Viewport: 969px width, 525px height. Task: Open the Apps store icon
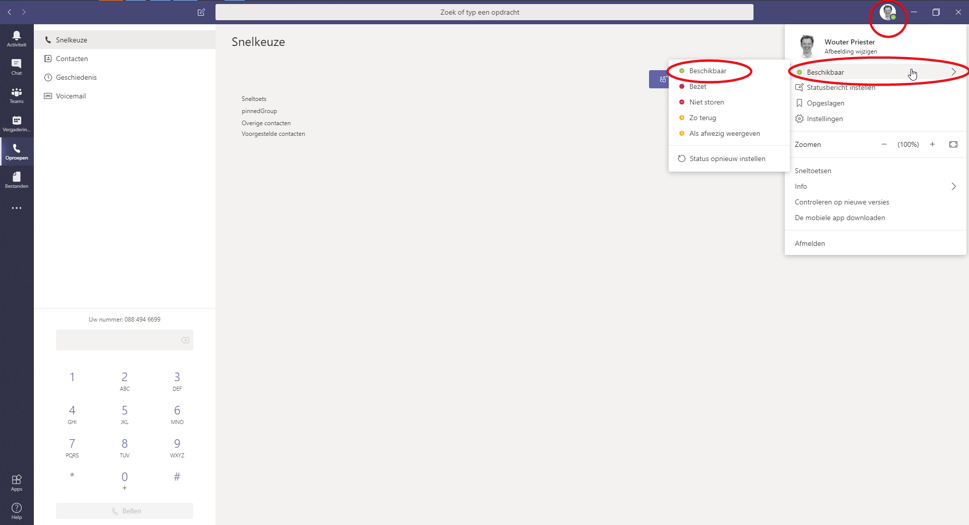17,482
